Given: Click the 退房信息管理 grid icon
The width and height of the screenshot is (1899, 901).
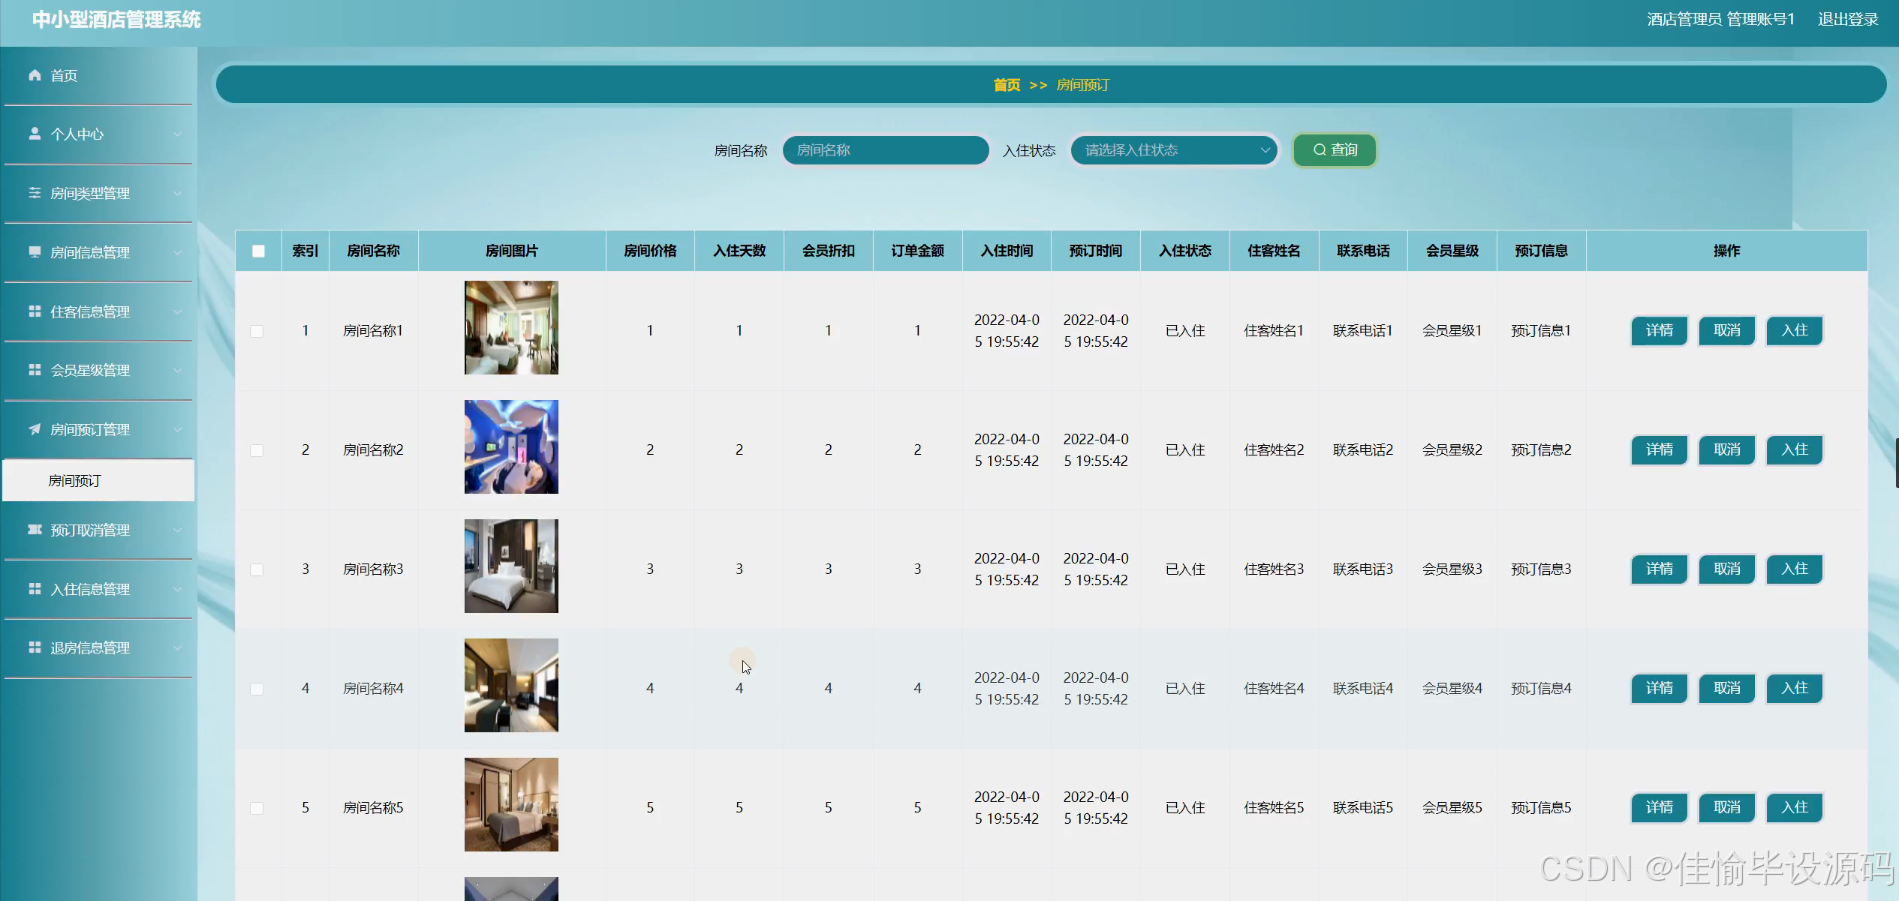Looking at the screenshot, I should pos(35,647).
